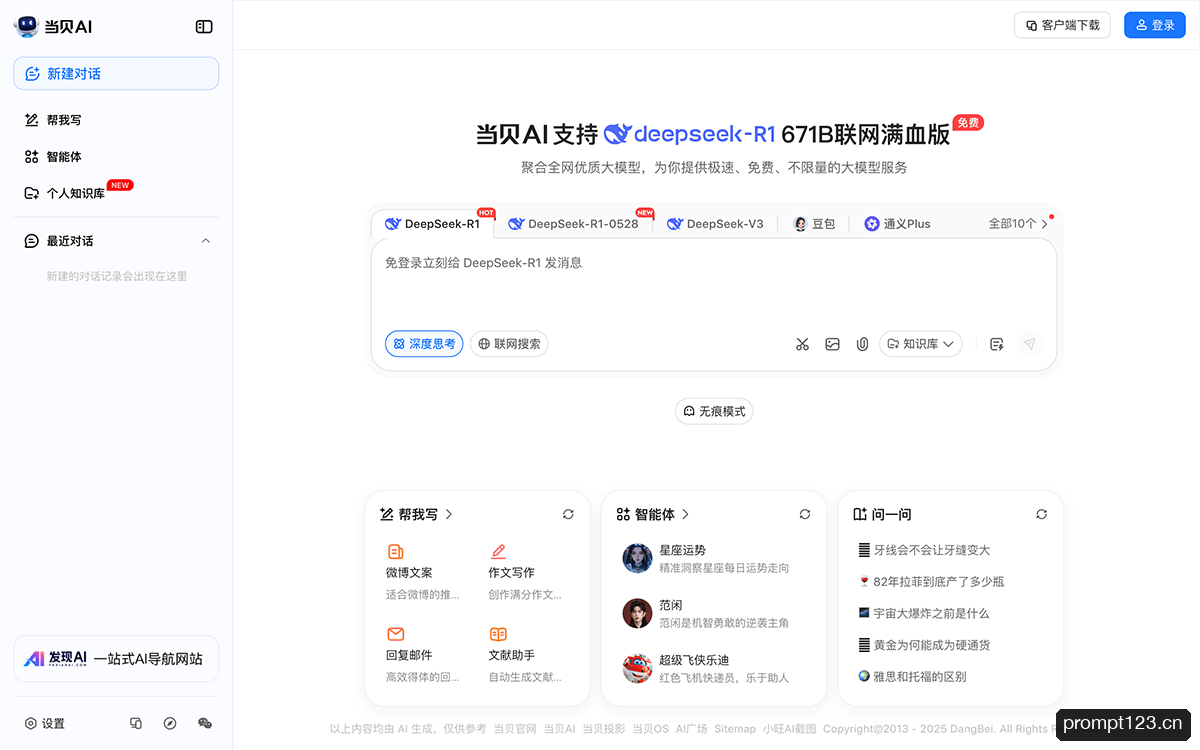
Task: Open 回复邮件 writing template
Action: click(423, 655)
